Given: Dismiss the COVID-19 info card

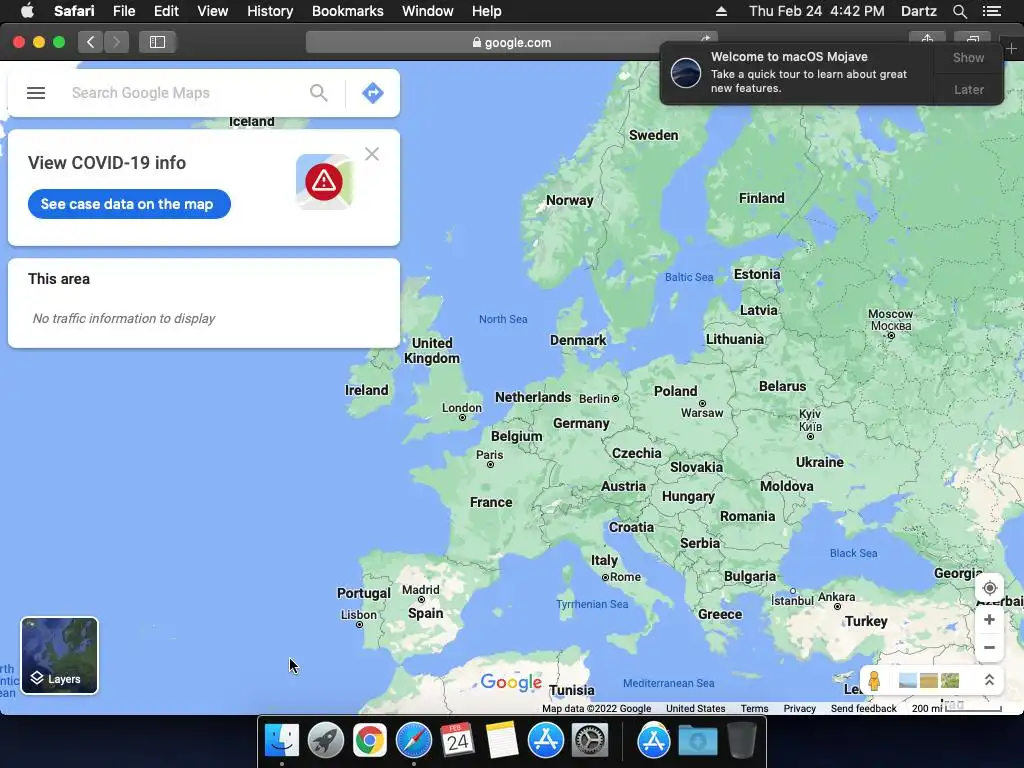Looking at the screenshot, I should [372, 154].
